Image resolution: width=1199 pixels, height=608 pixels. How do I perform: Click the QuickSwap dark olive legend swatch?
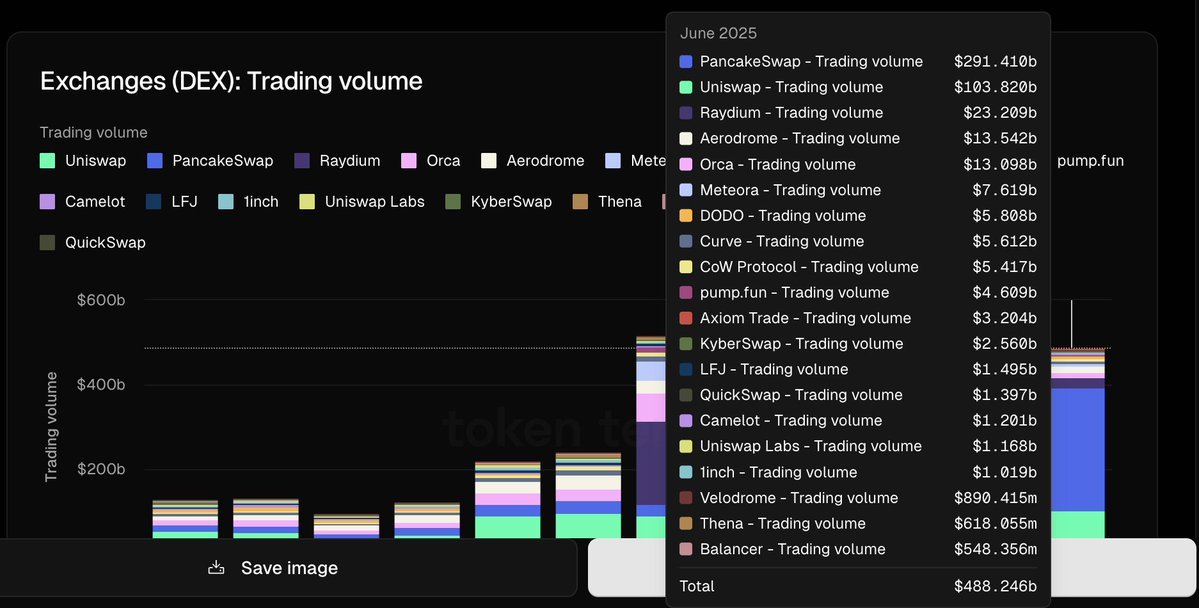point(47,242)
